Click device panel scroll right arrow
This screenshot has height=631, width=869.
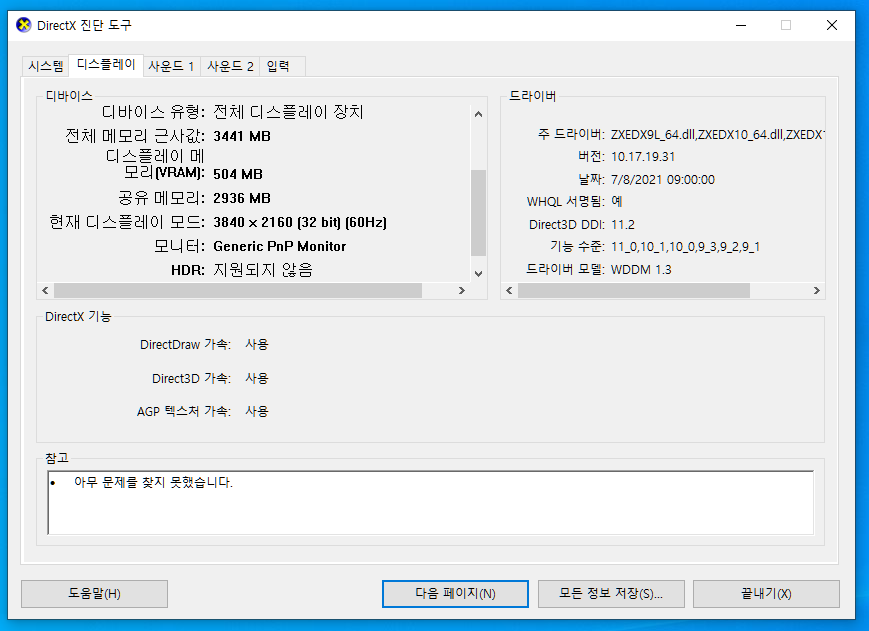click(462, 290)
